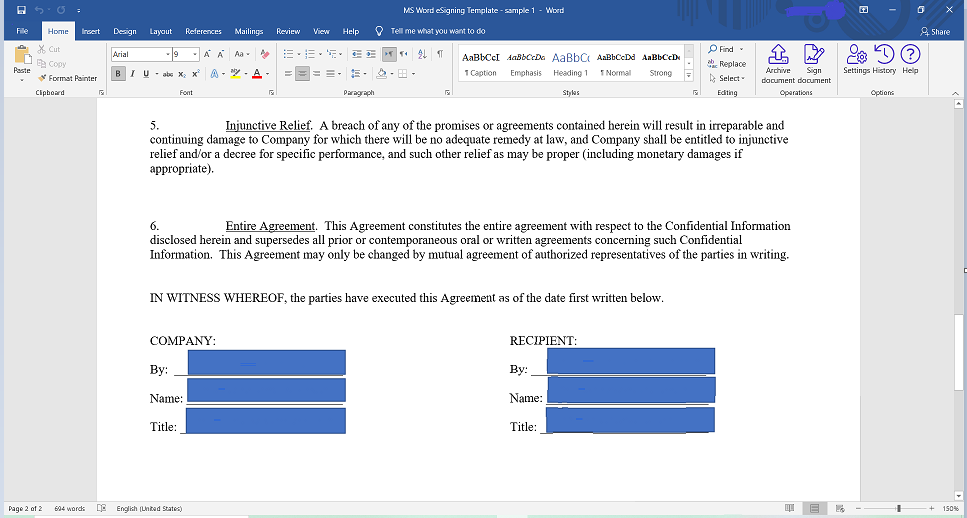Expand the Styles gallery more arrow
Viewport: 967px width, 518px height.
(x=688, y=76)
